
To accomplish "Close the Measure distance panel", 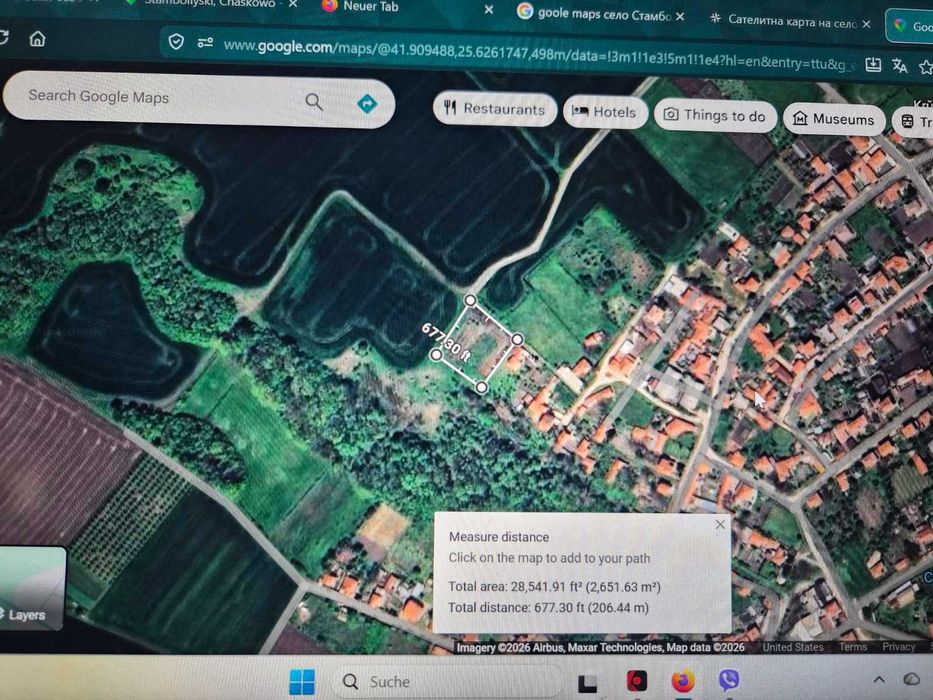I will pyautogui.click(x=720, y=524).
